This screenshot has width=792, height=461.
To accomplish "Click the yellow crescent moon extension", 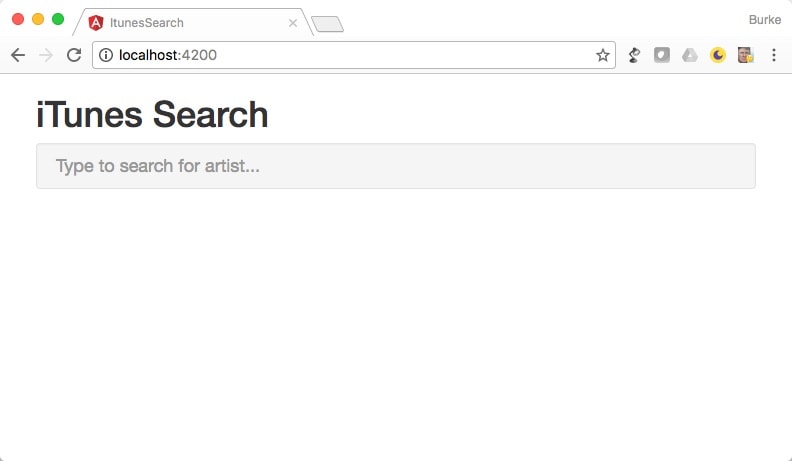I will 718,55.
